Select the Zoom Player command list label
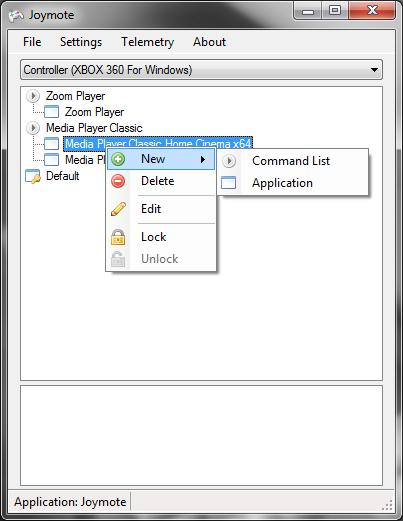The image size is (403, 521). pyautogui.click(x=75, y=96)
